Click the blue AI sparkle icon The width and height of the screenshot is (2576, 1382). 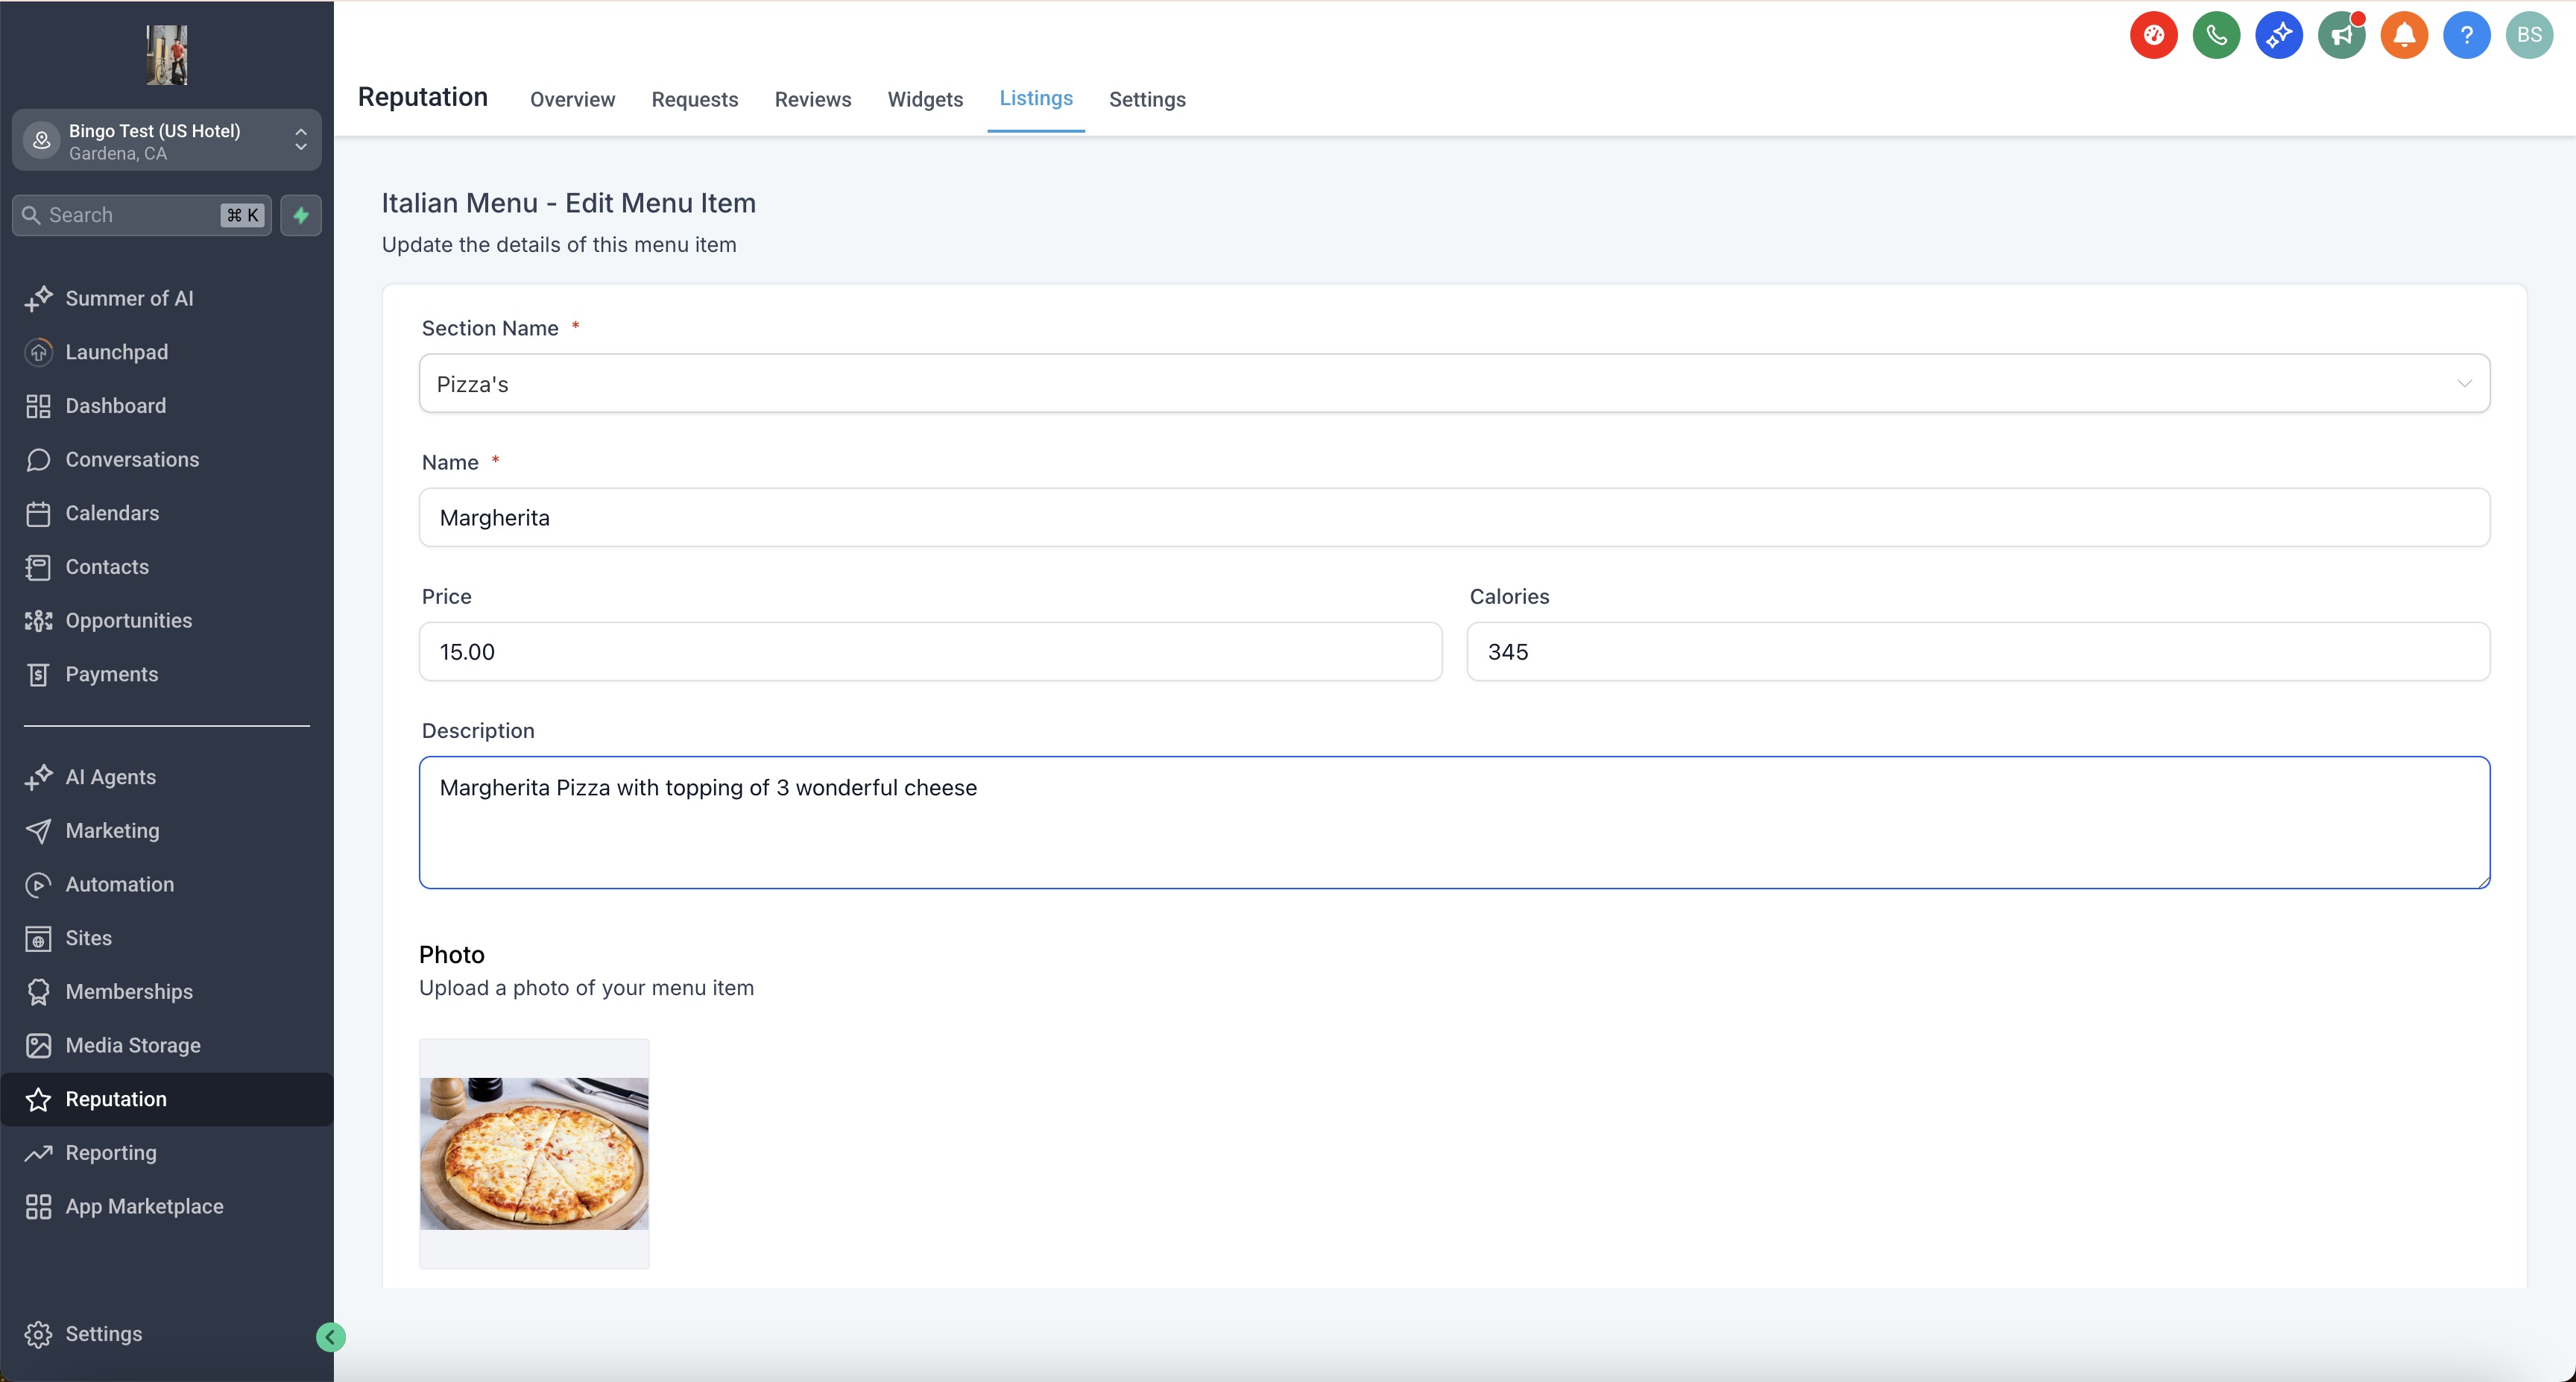(x=2279, y=36)
